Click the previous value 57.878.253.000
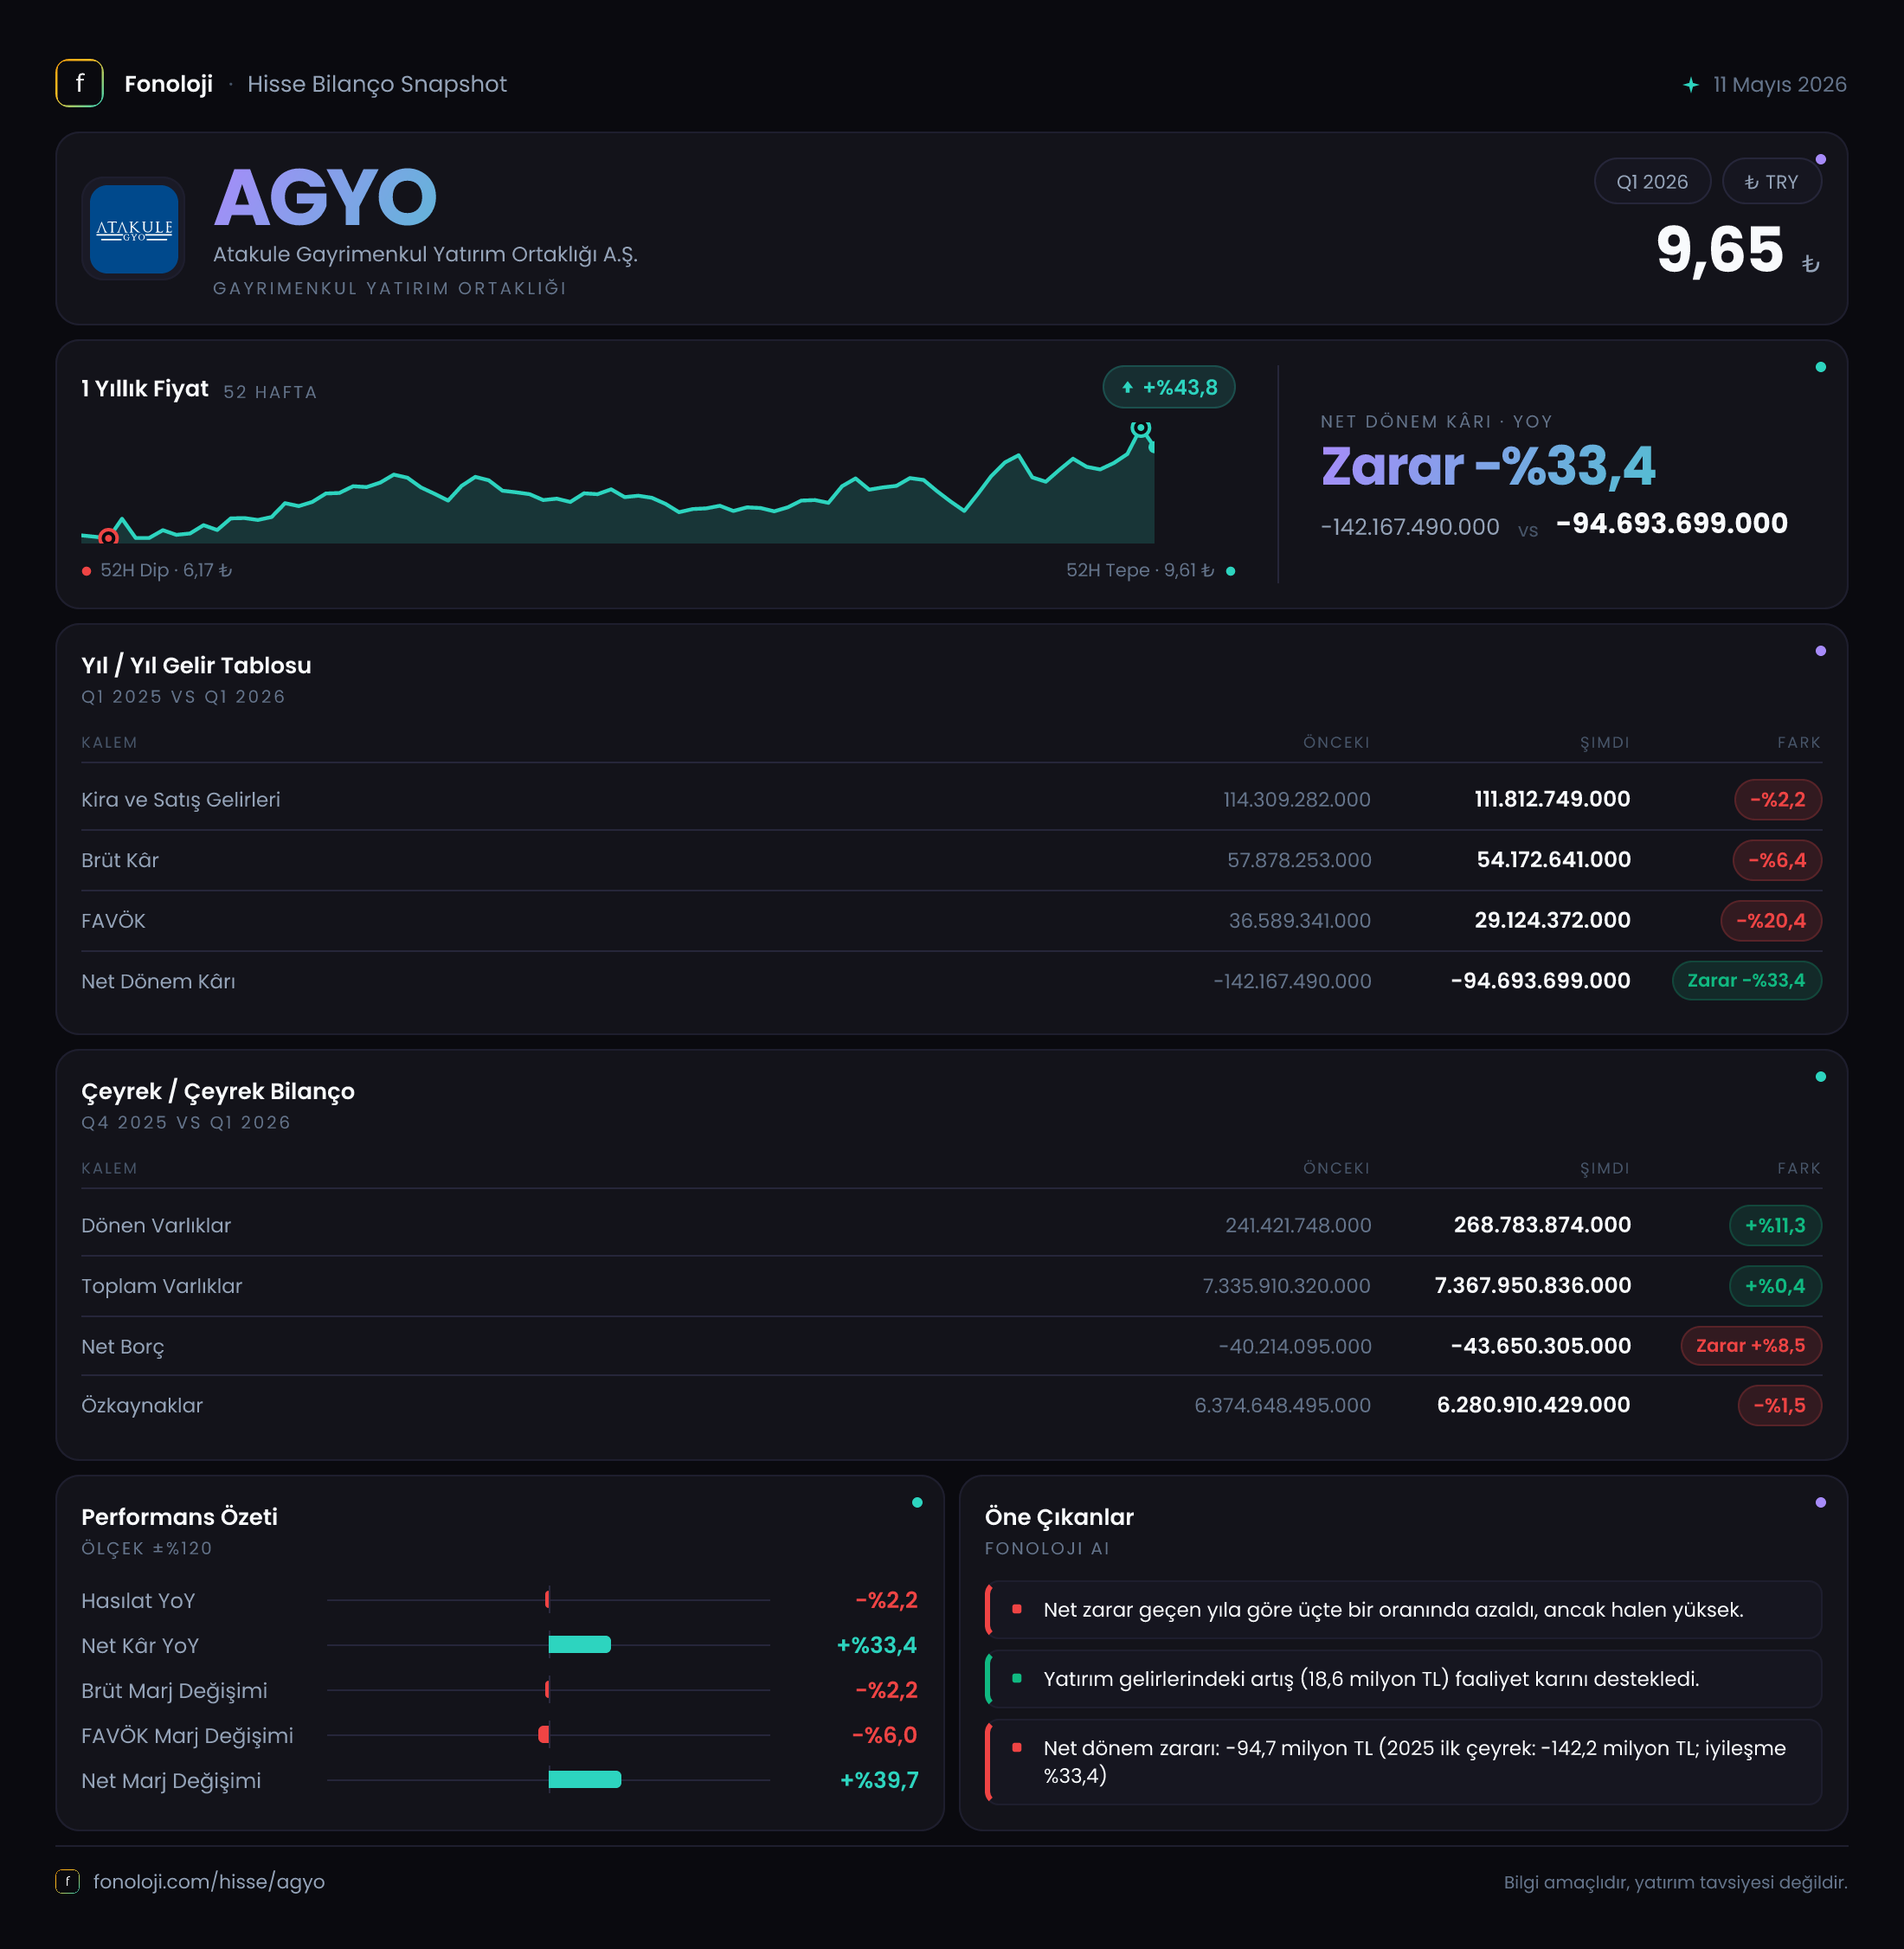This screenshot has height=1949, width=1904. [1299, 860]
